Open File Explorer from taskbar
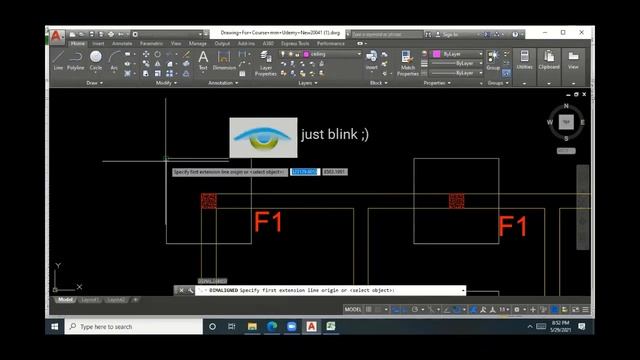This screenshot has height=360, width=640. pos(252,327)
